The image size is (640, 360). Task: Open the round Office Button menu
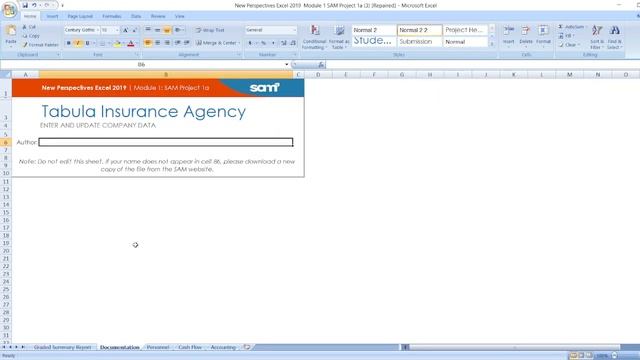point(9,10)
